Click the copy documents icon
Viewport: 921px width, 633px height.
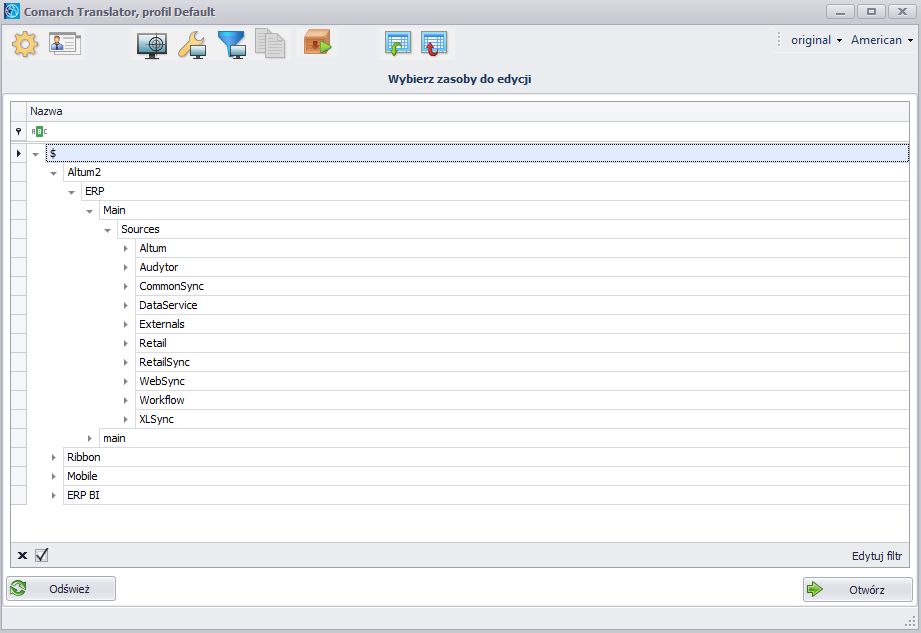(x=270, y=44)
